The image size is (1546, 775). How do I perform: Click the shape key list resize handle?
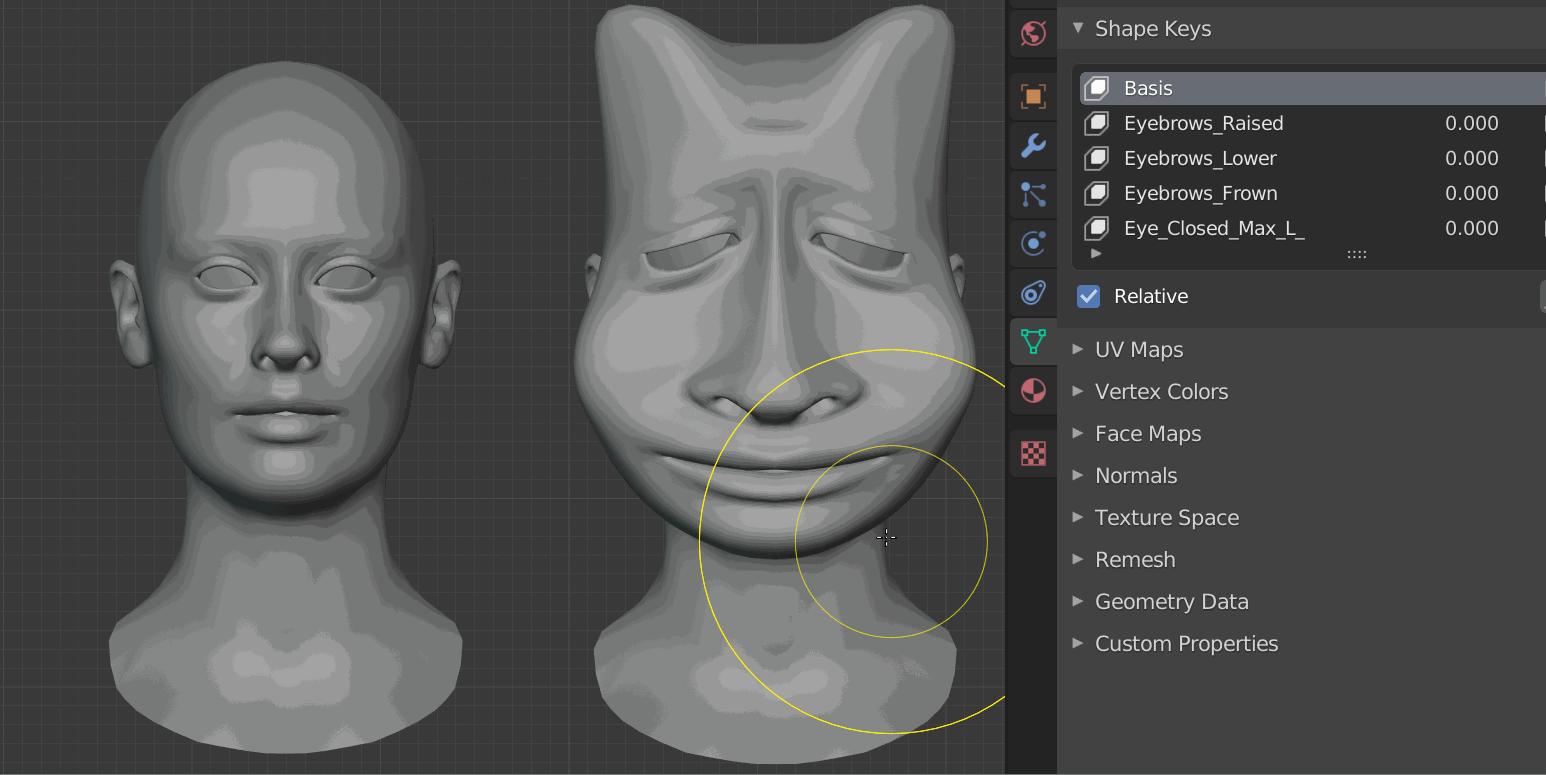point(1356,254)
